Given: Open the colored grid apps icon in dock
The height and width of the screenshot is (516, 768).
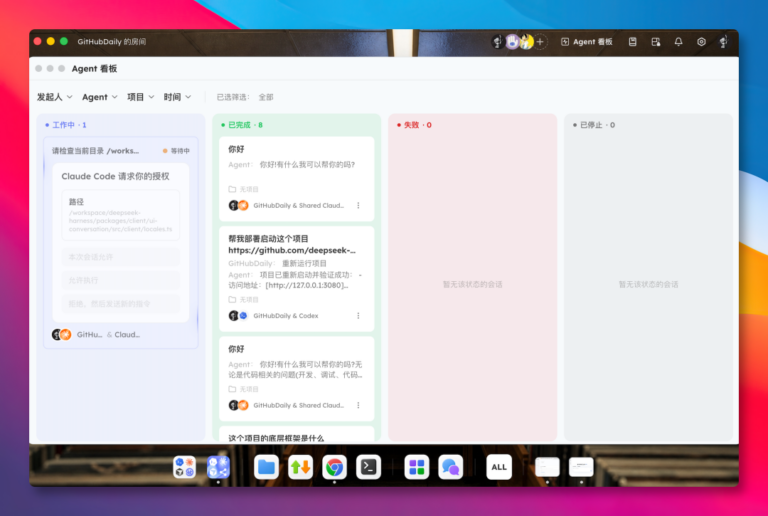Looking at the screenshot, I should [417, 467].
